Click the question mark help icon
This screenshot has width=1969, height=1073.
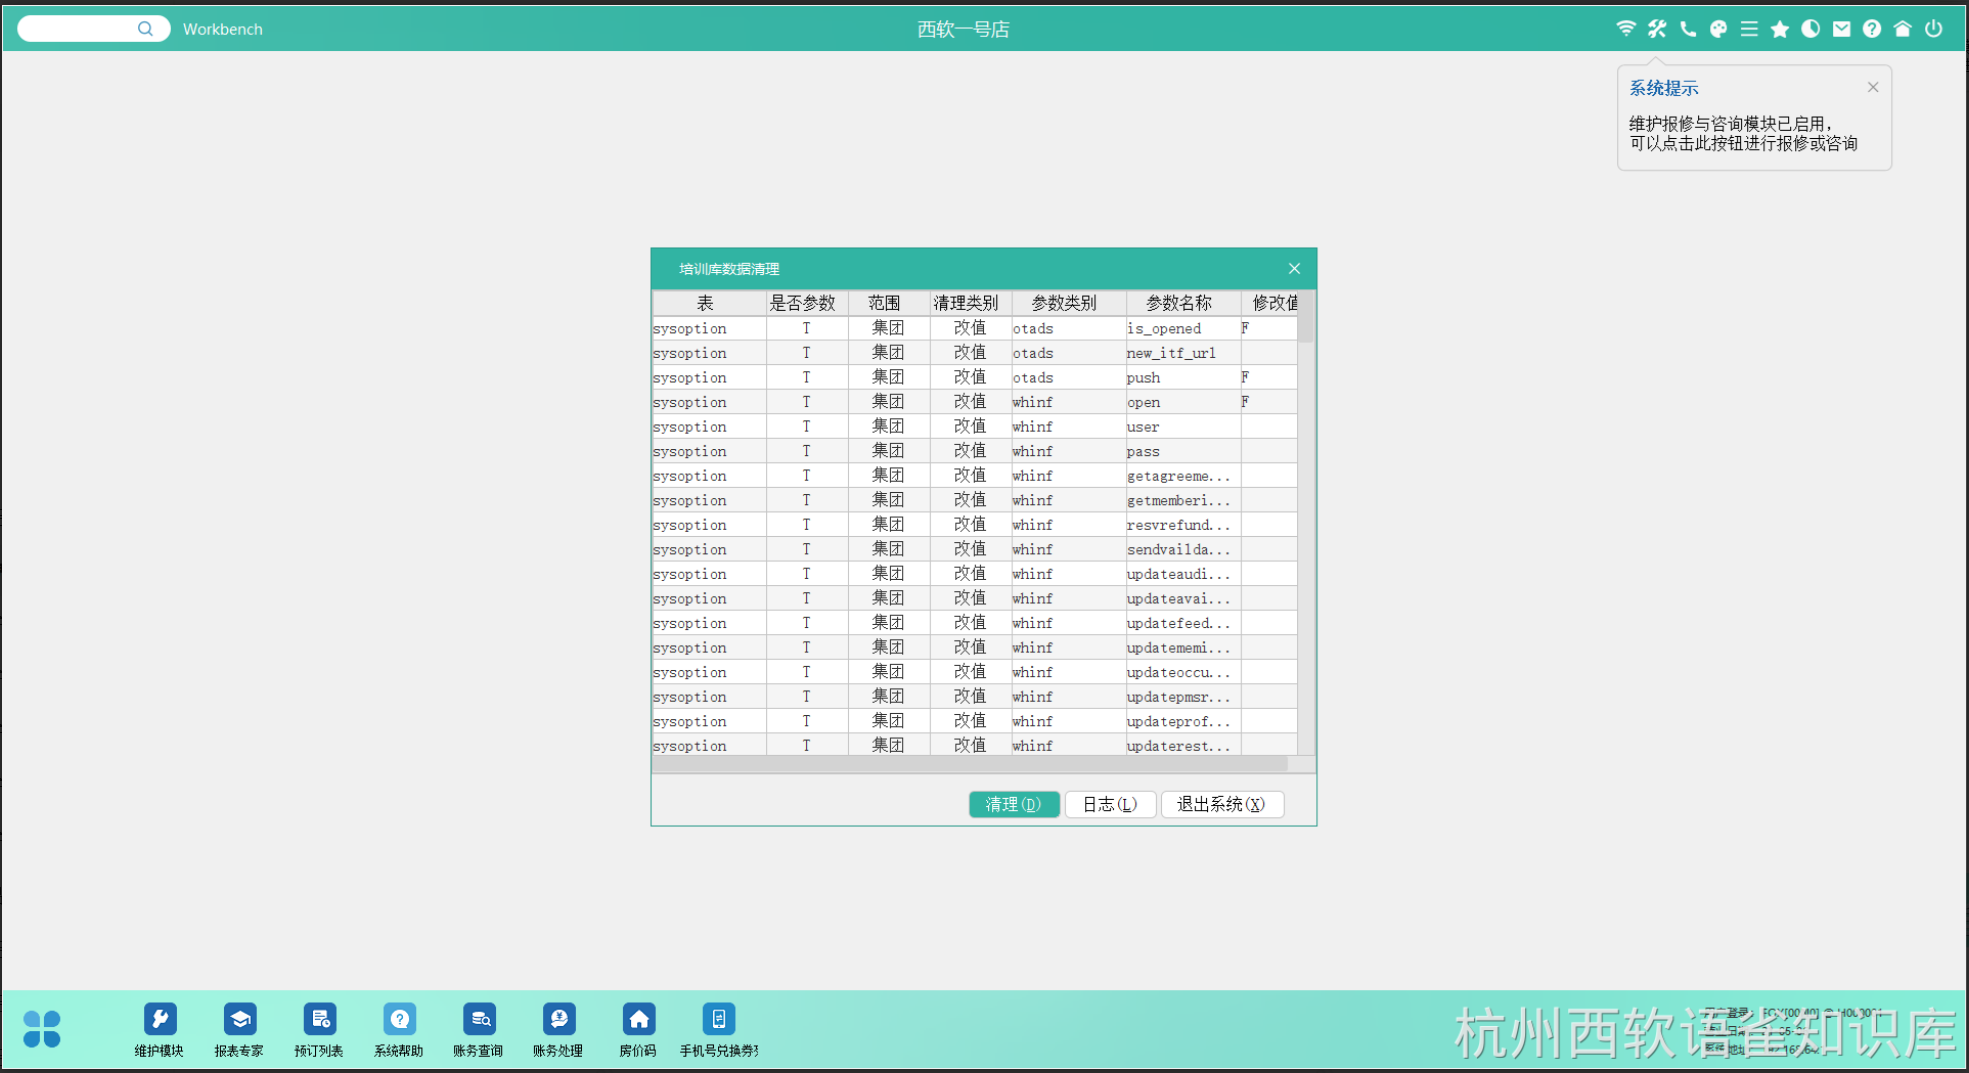tap(1872, 28)
